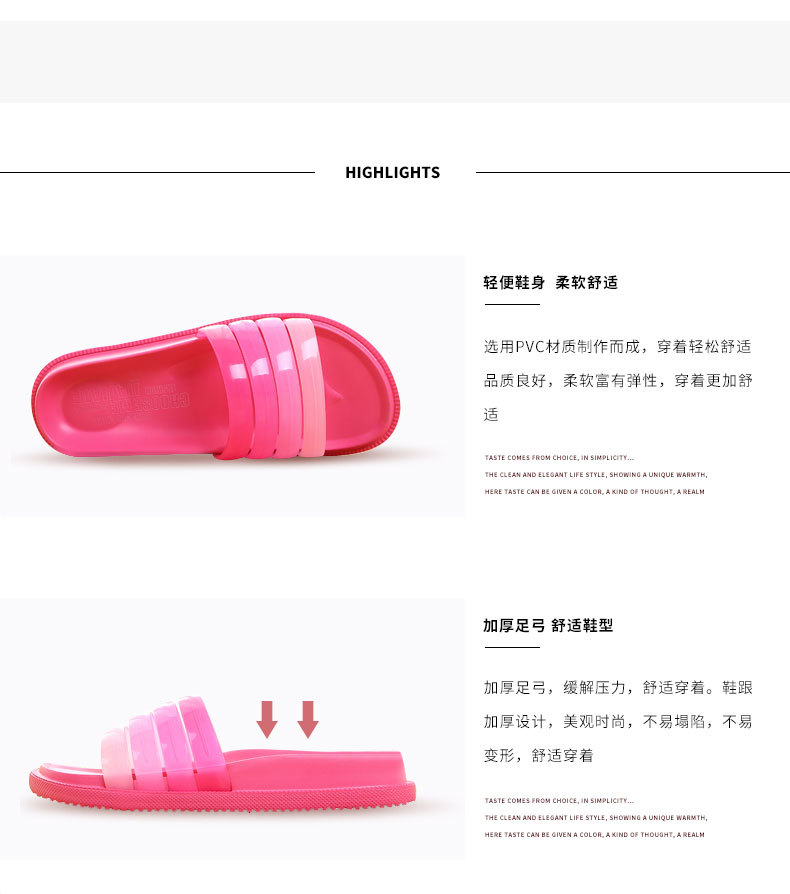The height and width of the screenshot is (894, 790).
Task: Click the translucent straps on side-view slipper
Action: [162, 744]
